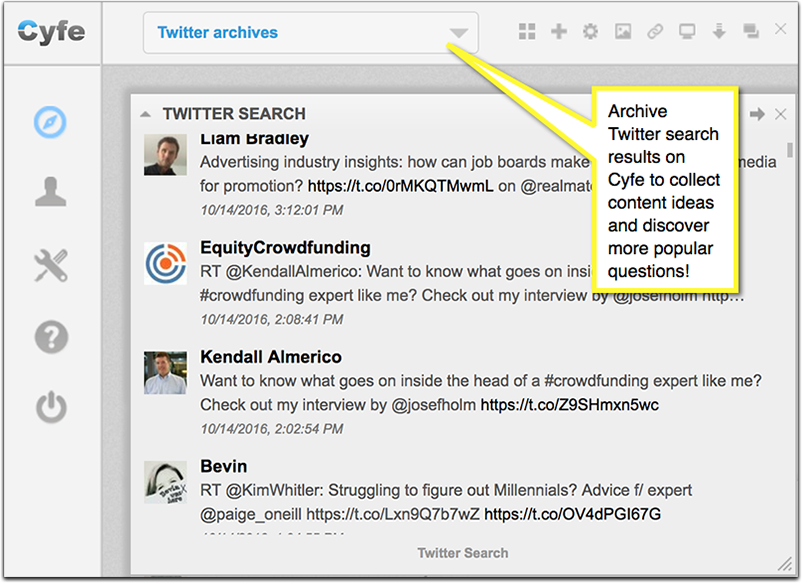The width and height of the screenshot is (802, 583).
Task: Click the Liam Bradley name
Action: pos(254,138)
